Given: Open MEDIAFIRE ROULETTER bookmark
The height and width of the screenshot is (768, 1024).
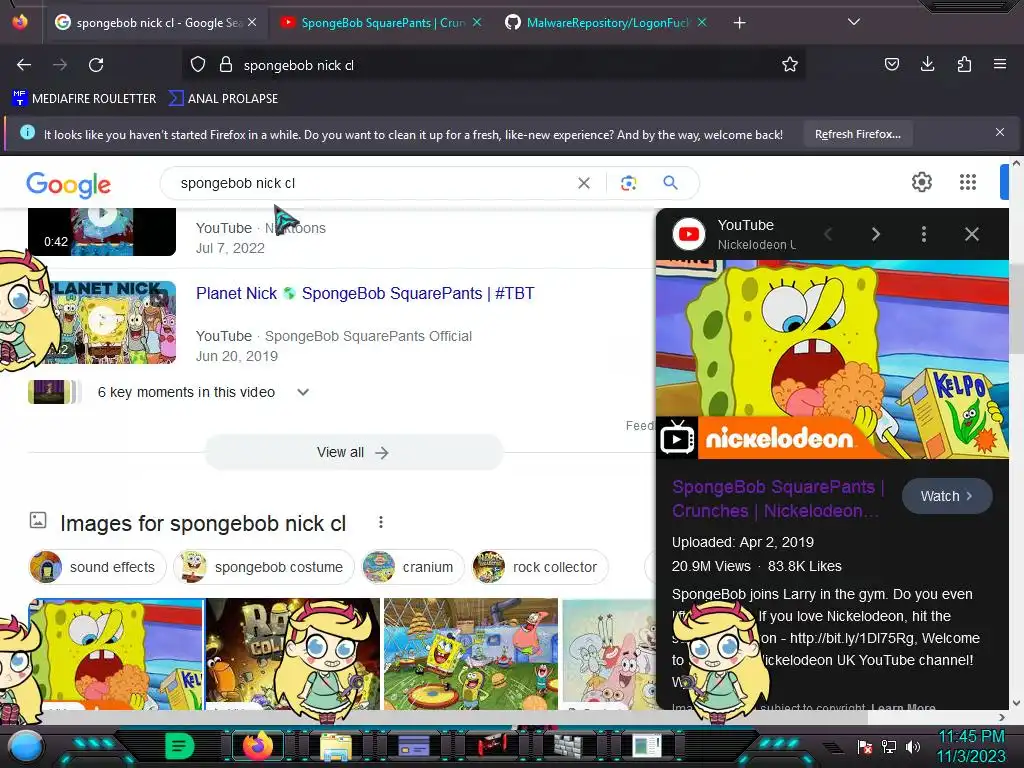Looking at the screenshot, I should tap(84, 99).
